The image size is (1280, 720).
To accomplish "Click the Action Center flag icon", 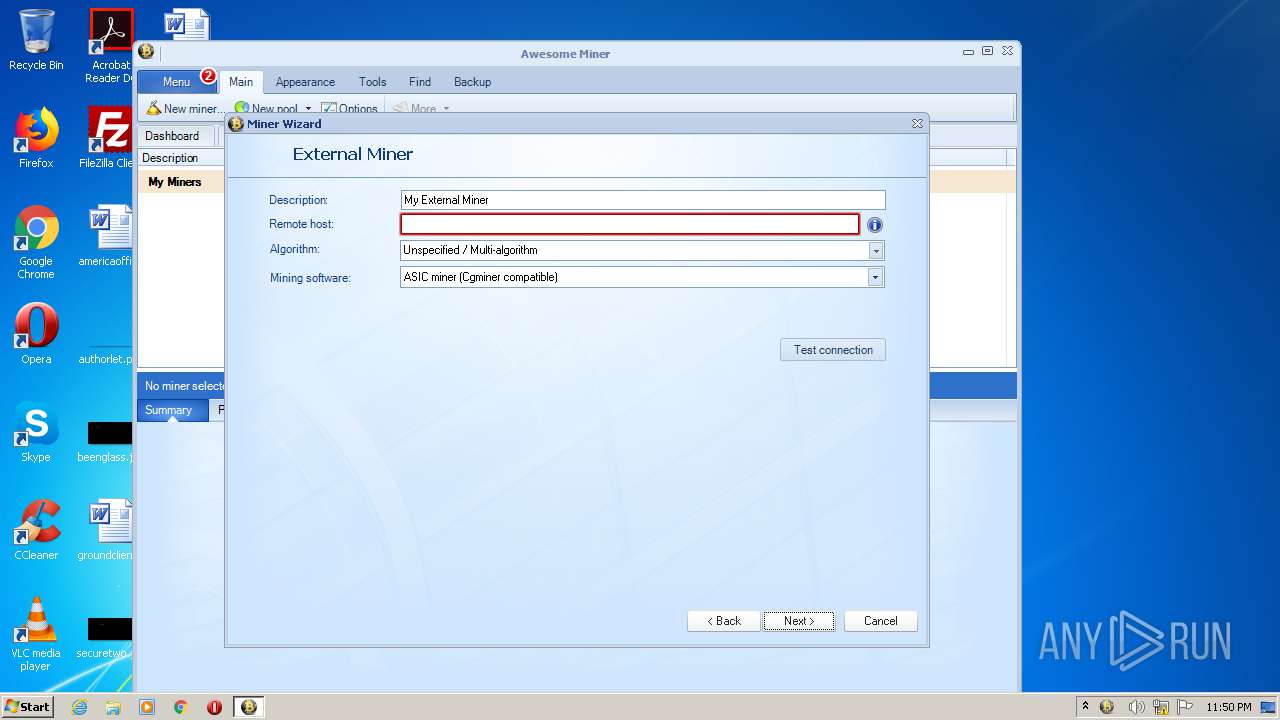I will 1185,707.
